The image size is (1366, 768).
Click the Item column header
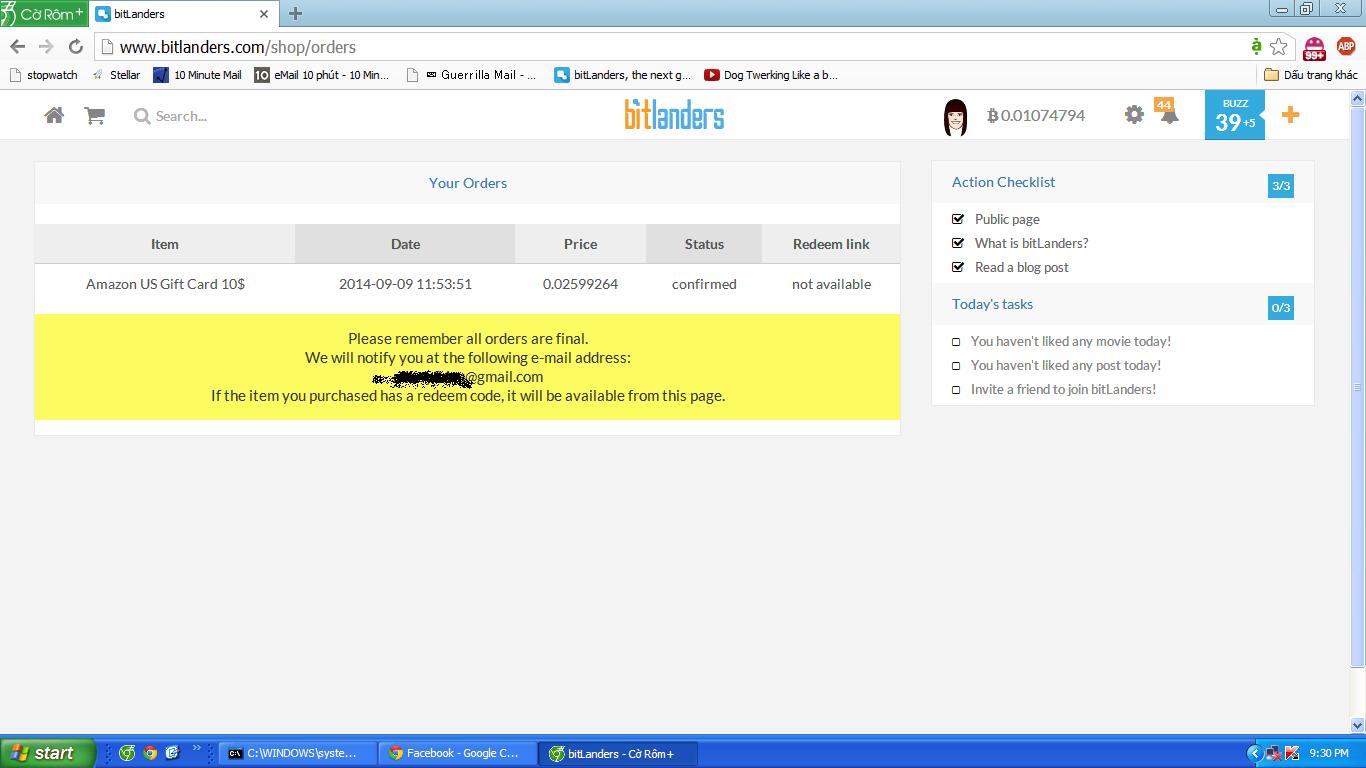point(165,244)
